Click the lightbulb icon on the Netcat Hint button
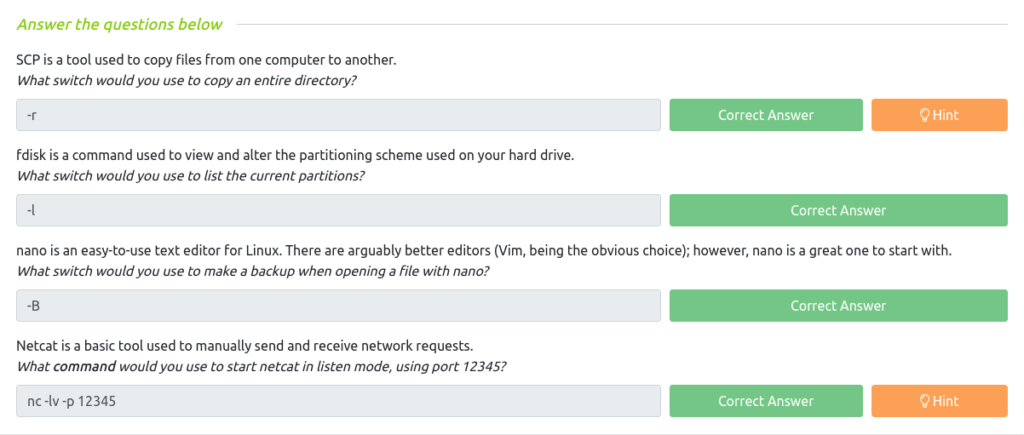Screen dimensions: 1024x435 pos(924,401)
